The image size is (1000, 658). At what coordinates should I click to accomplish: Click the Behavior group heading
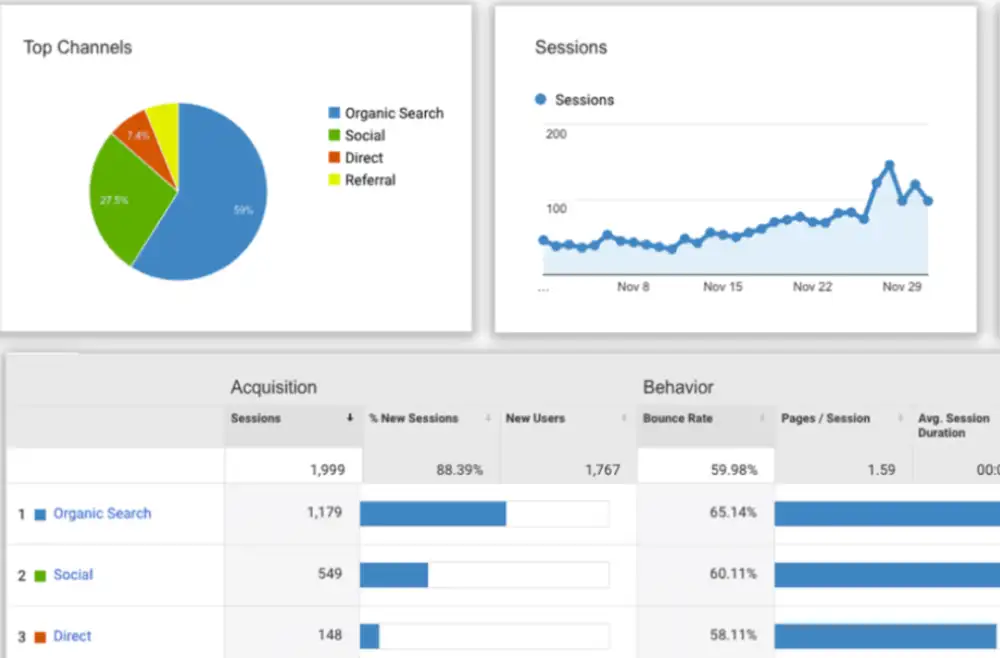coord(678,387)
